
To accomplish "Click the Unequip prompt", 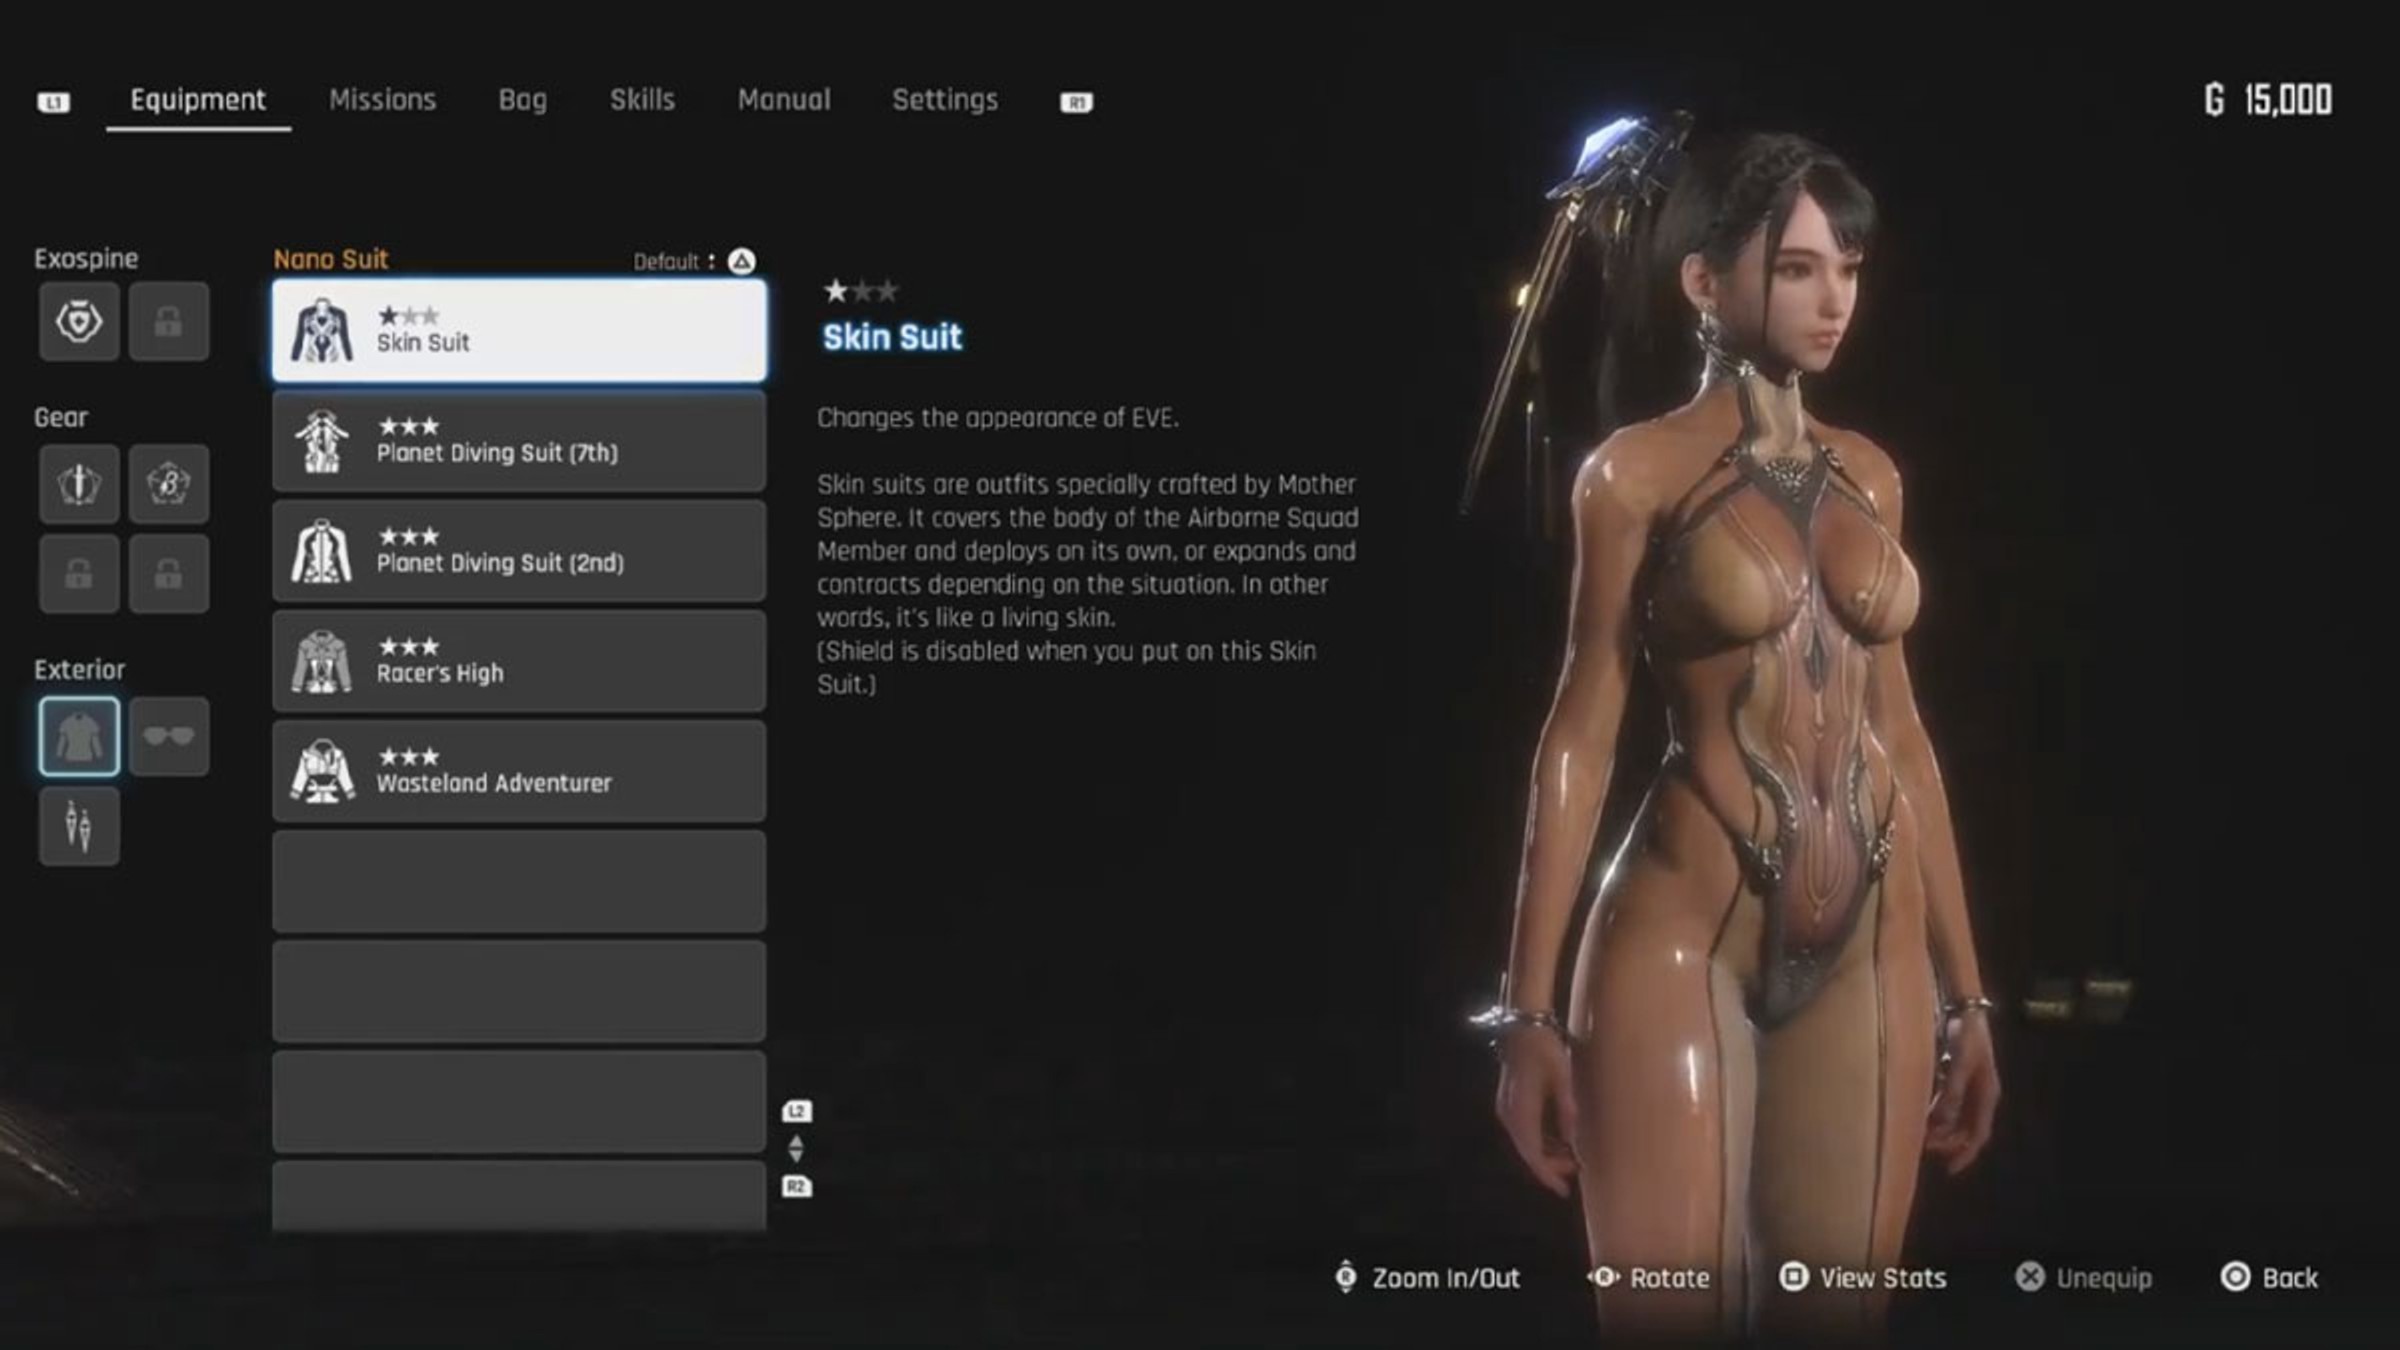I will point(2083,1278).
